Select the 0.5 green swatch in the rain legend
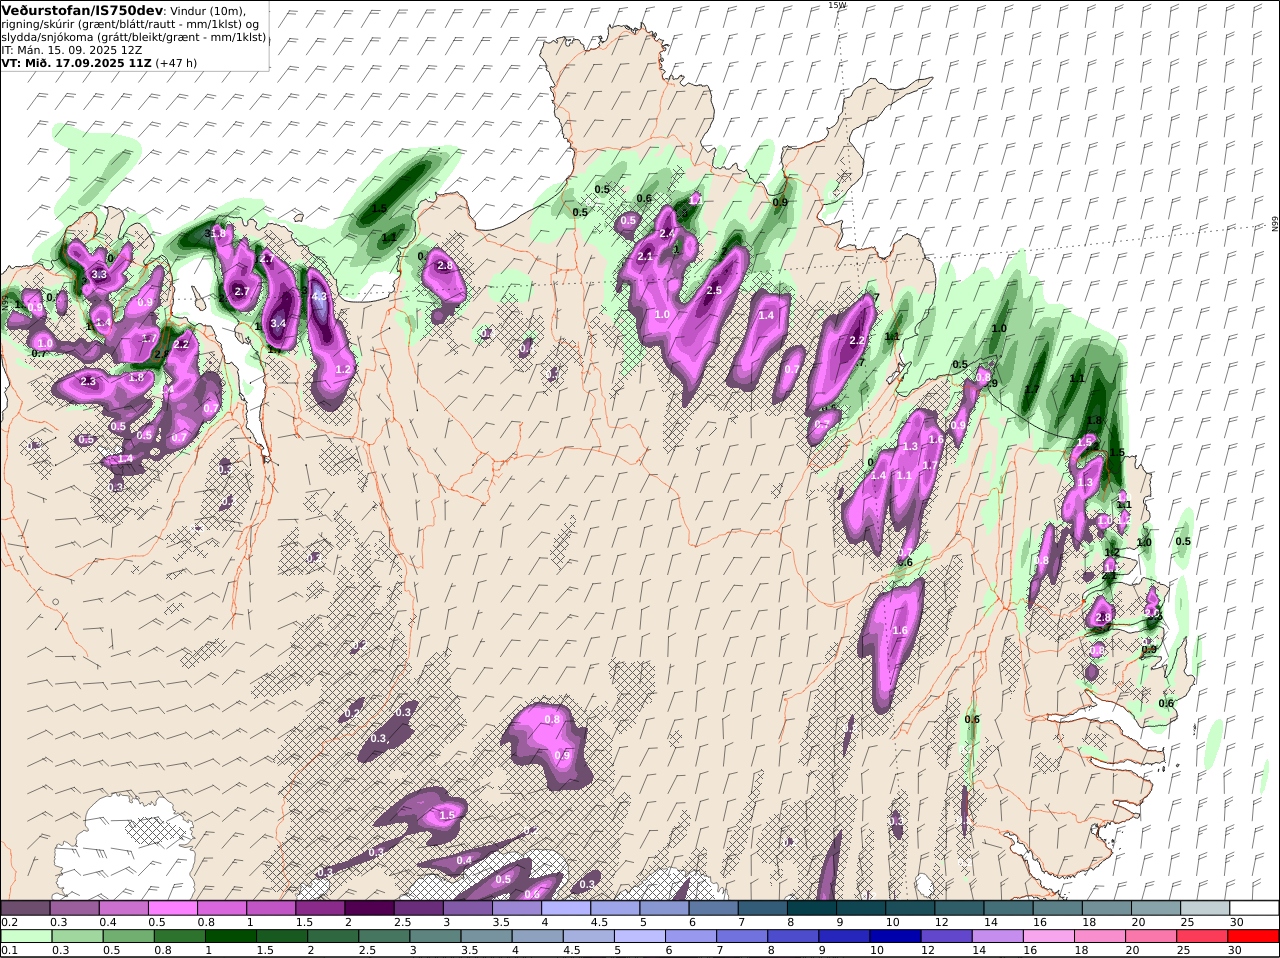1280x958 pixels. [130, 936]
